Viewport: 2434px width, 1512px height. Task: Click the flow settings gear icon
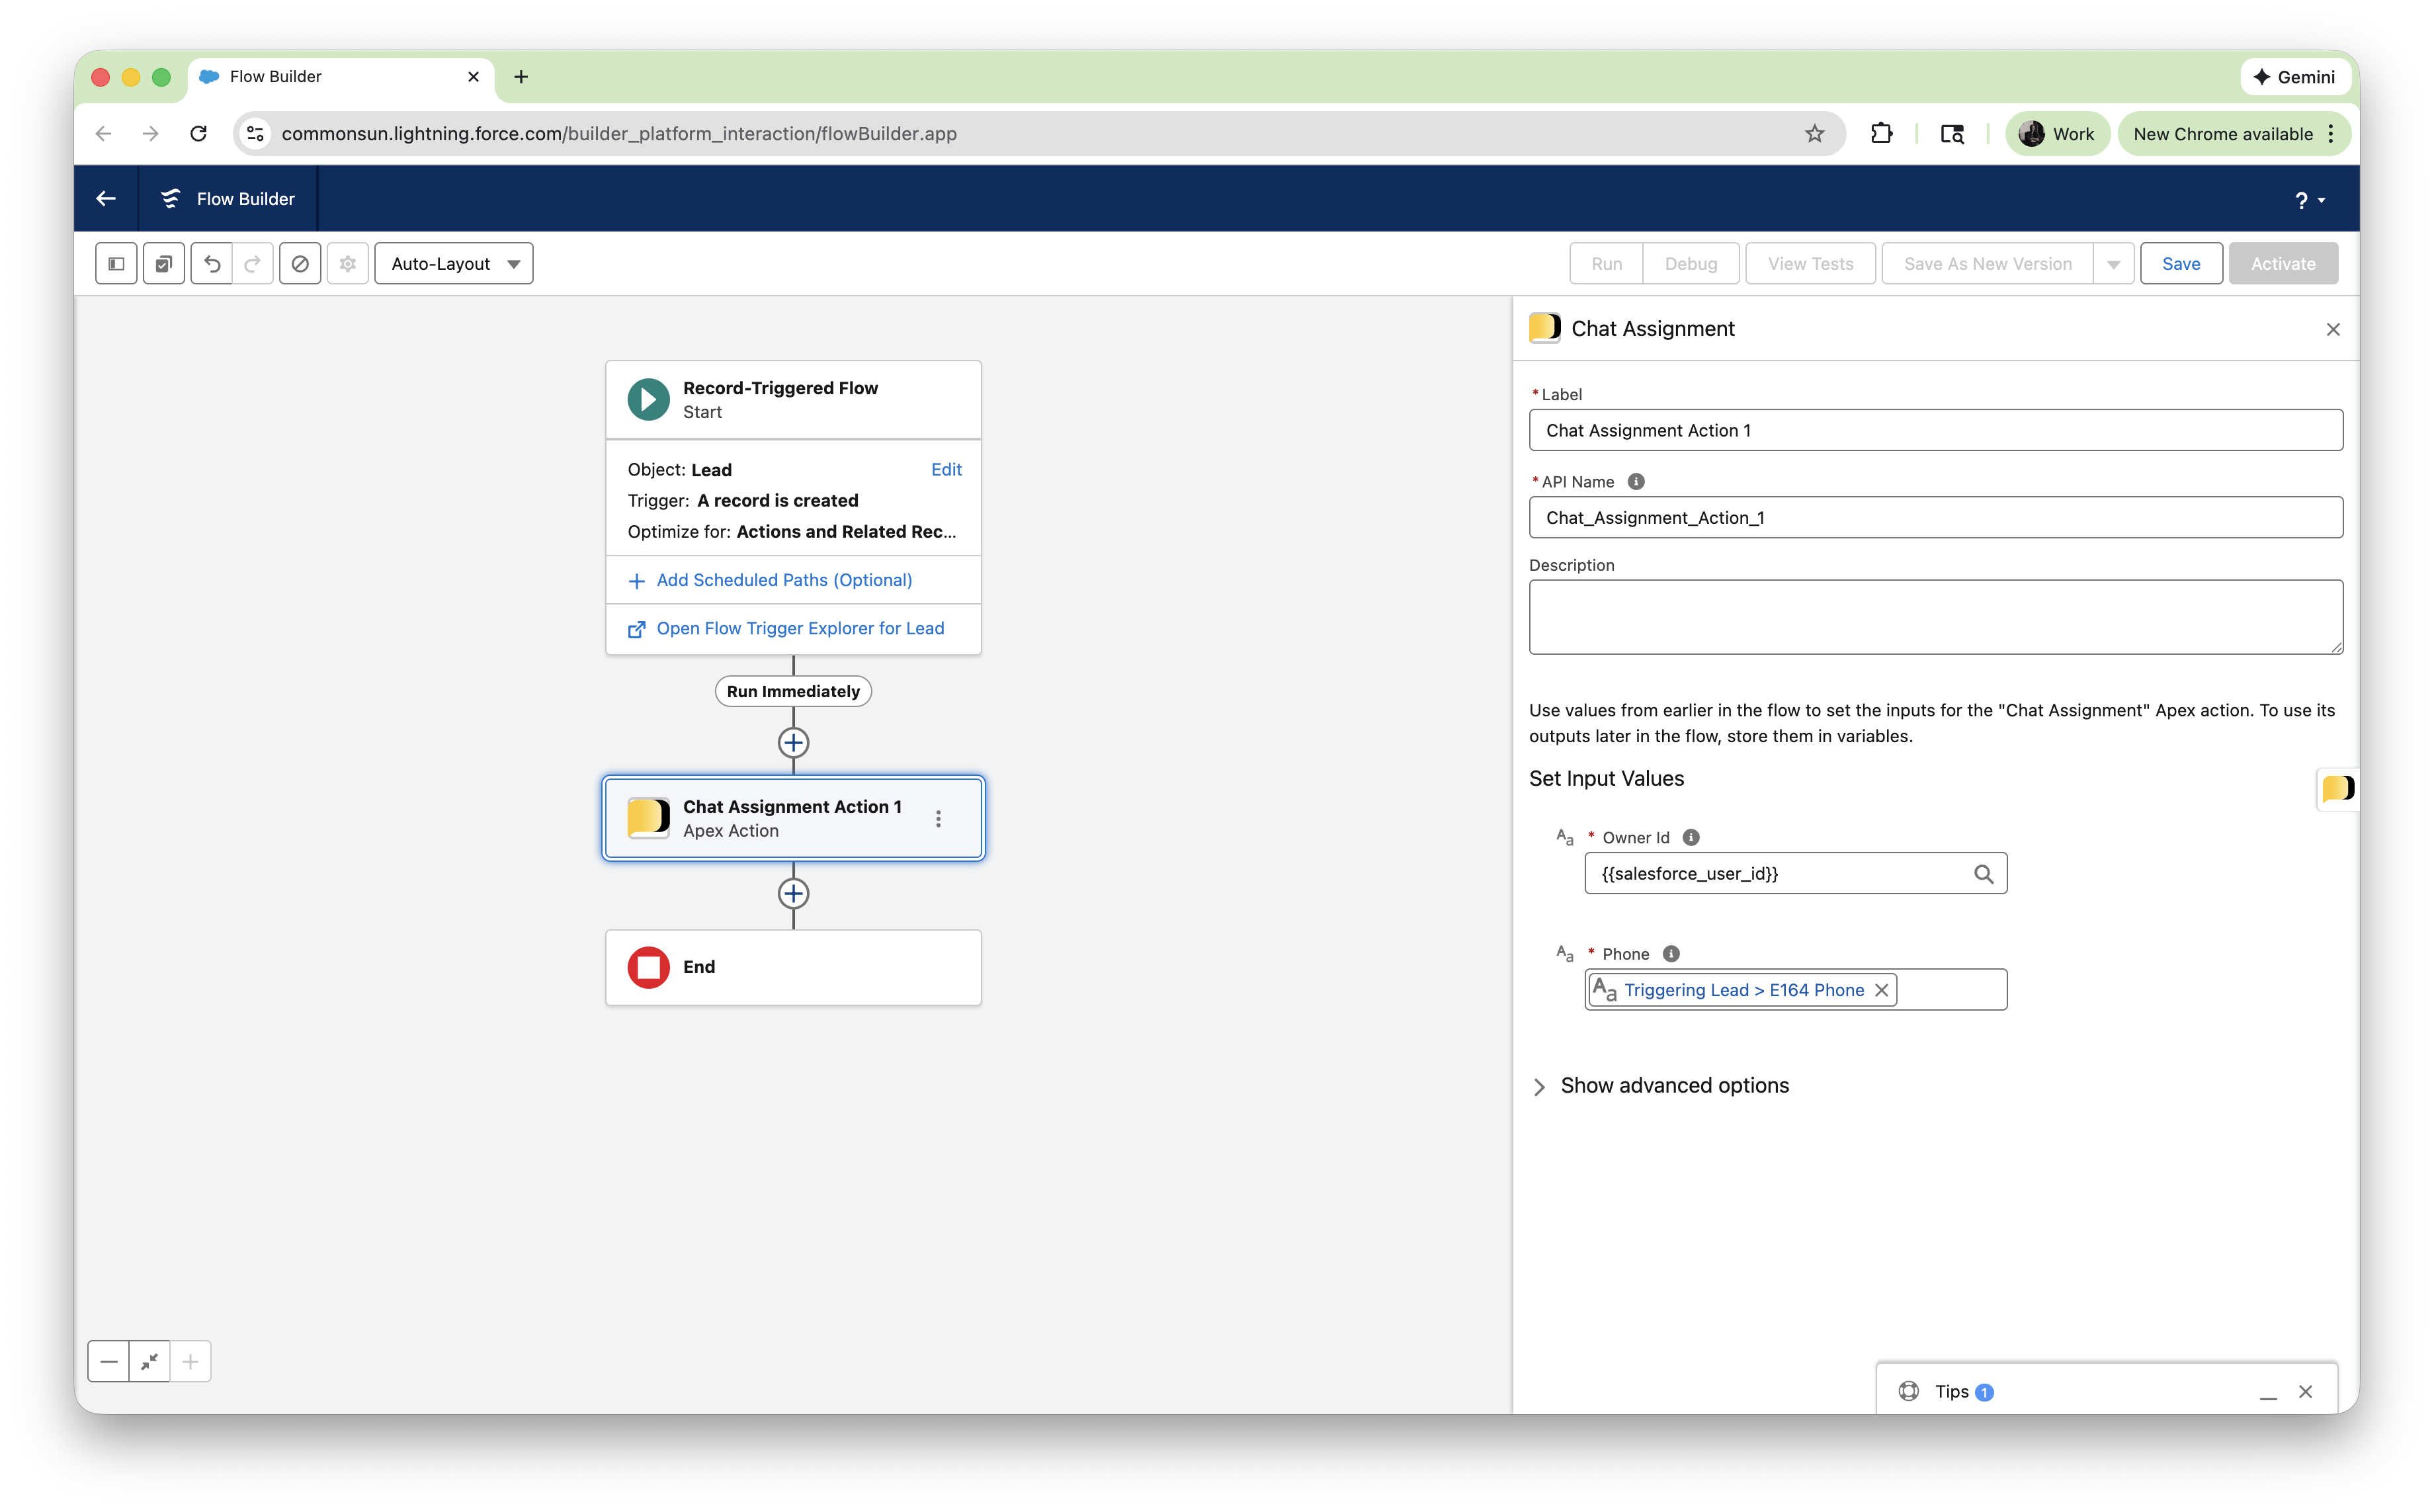pos(348,264)
